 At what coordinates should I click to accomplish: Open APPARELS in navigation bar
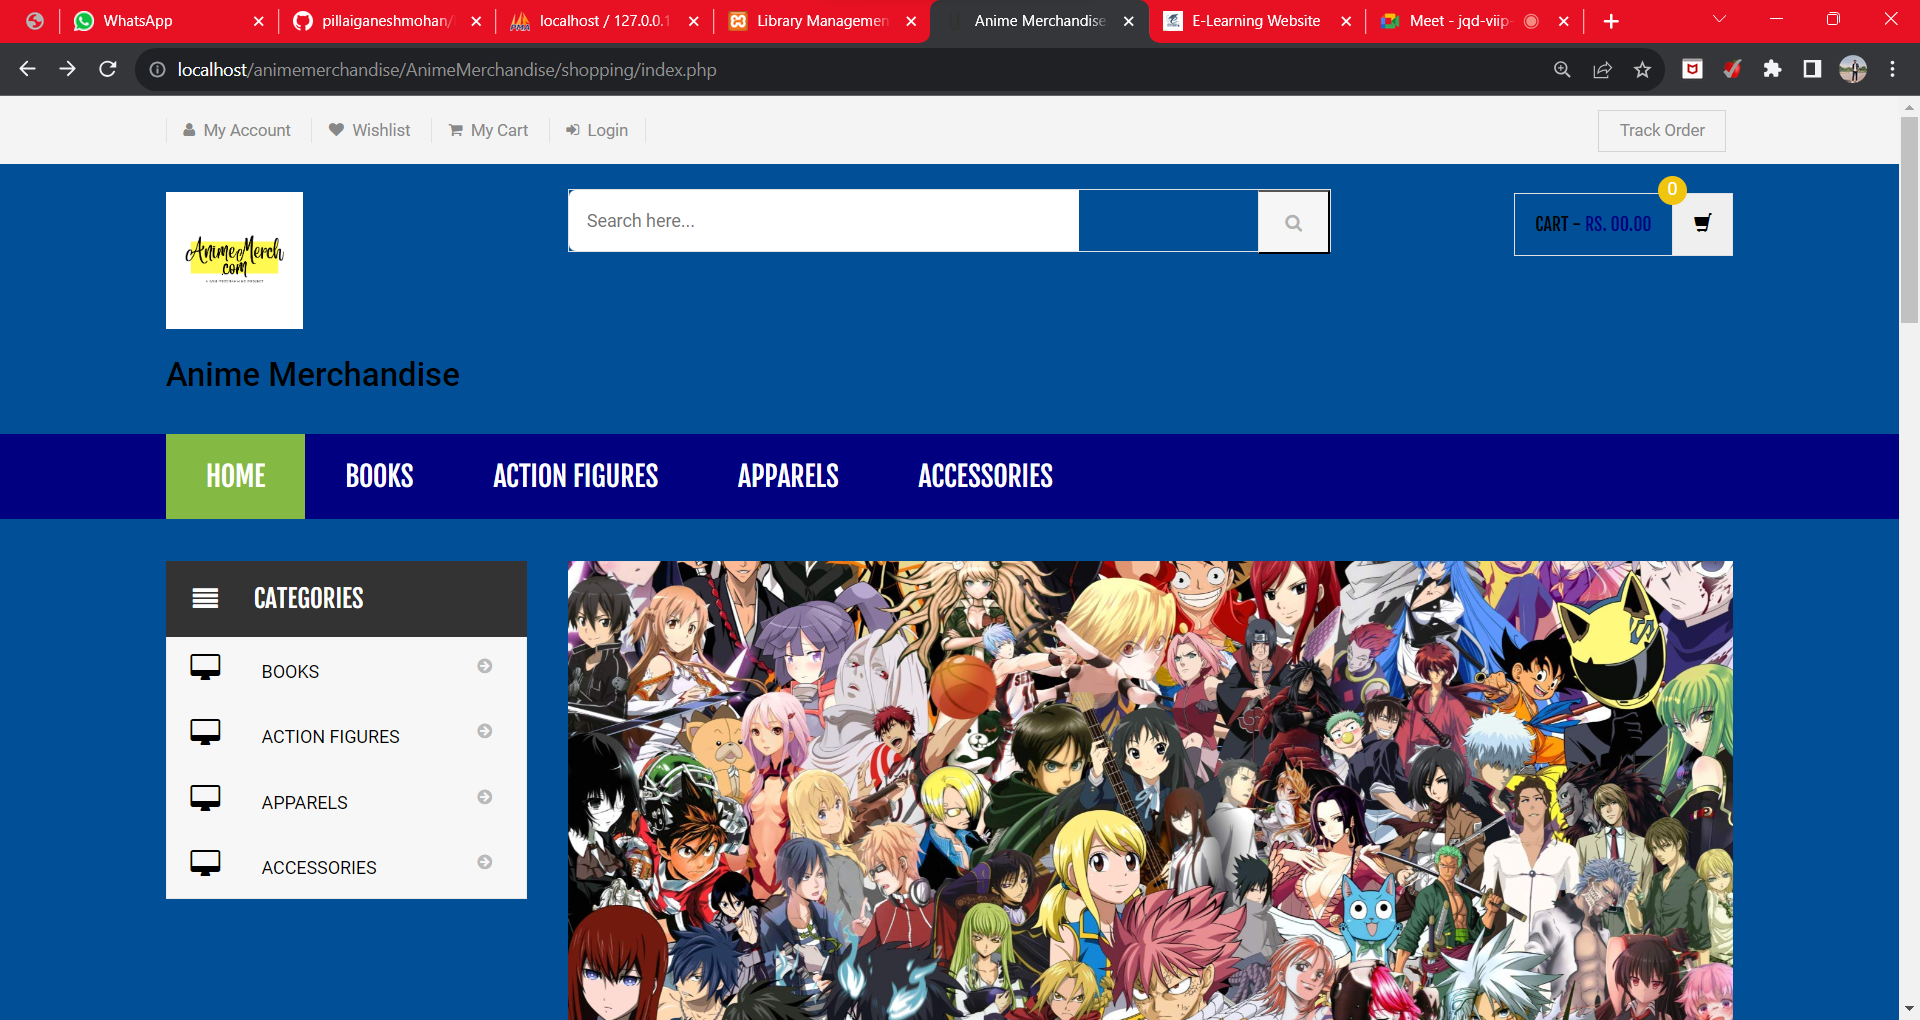click(788, 476)
